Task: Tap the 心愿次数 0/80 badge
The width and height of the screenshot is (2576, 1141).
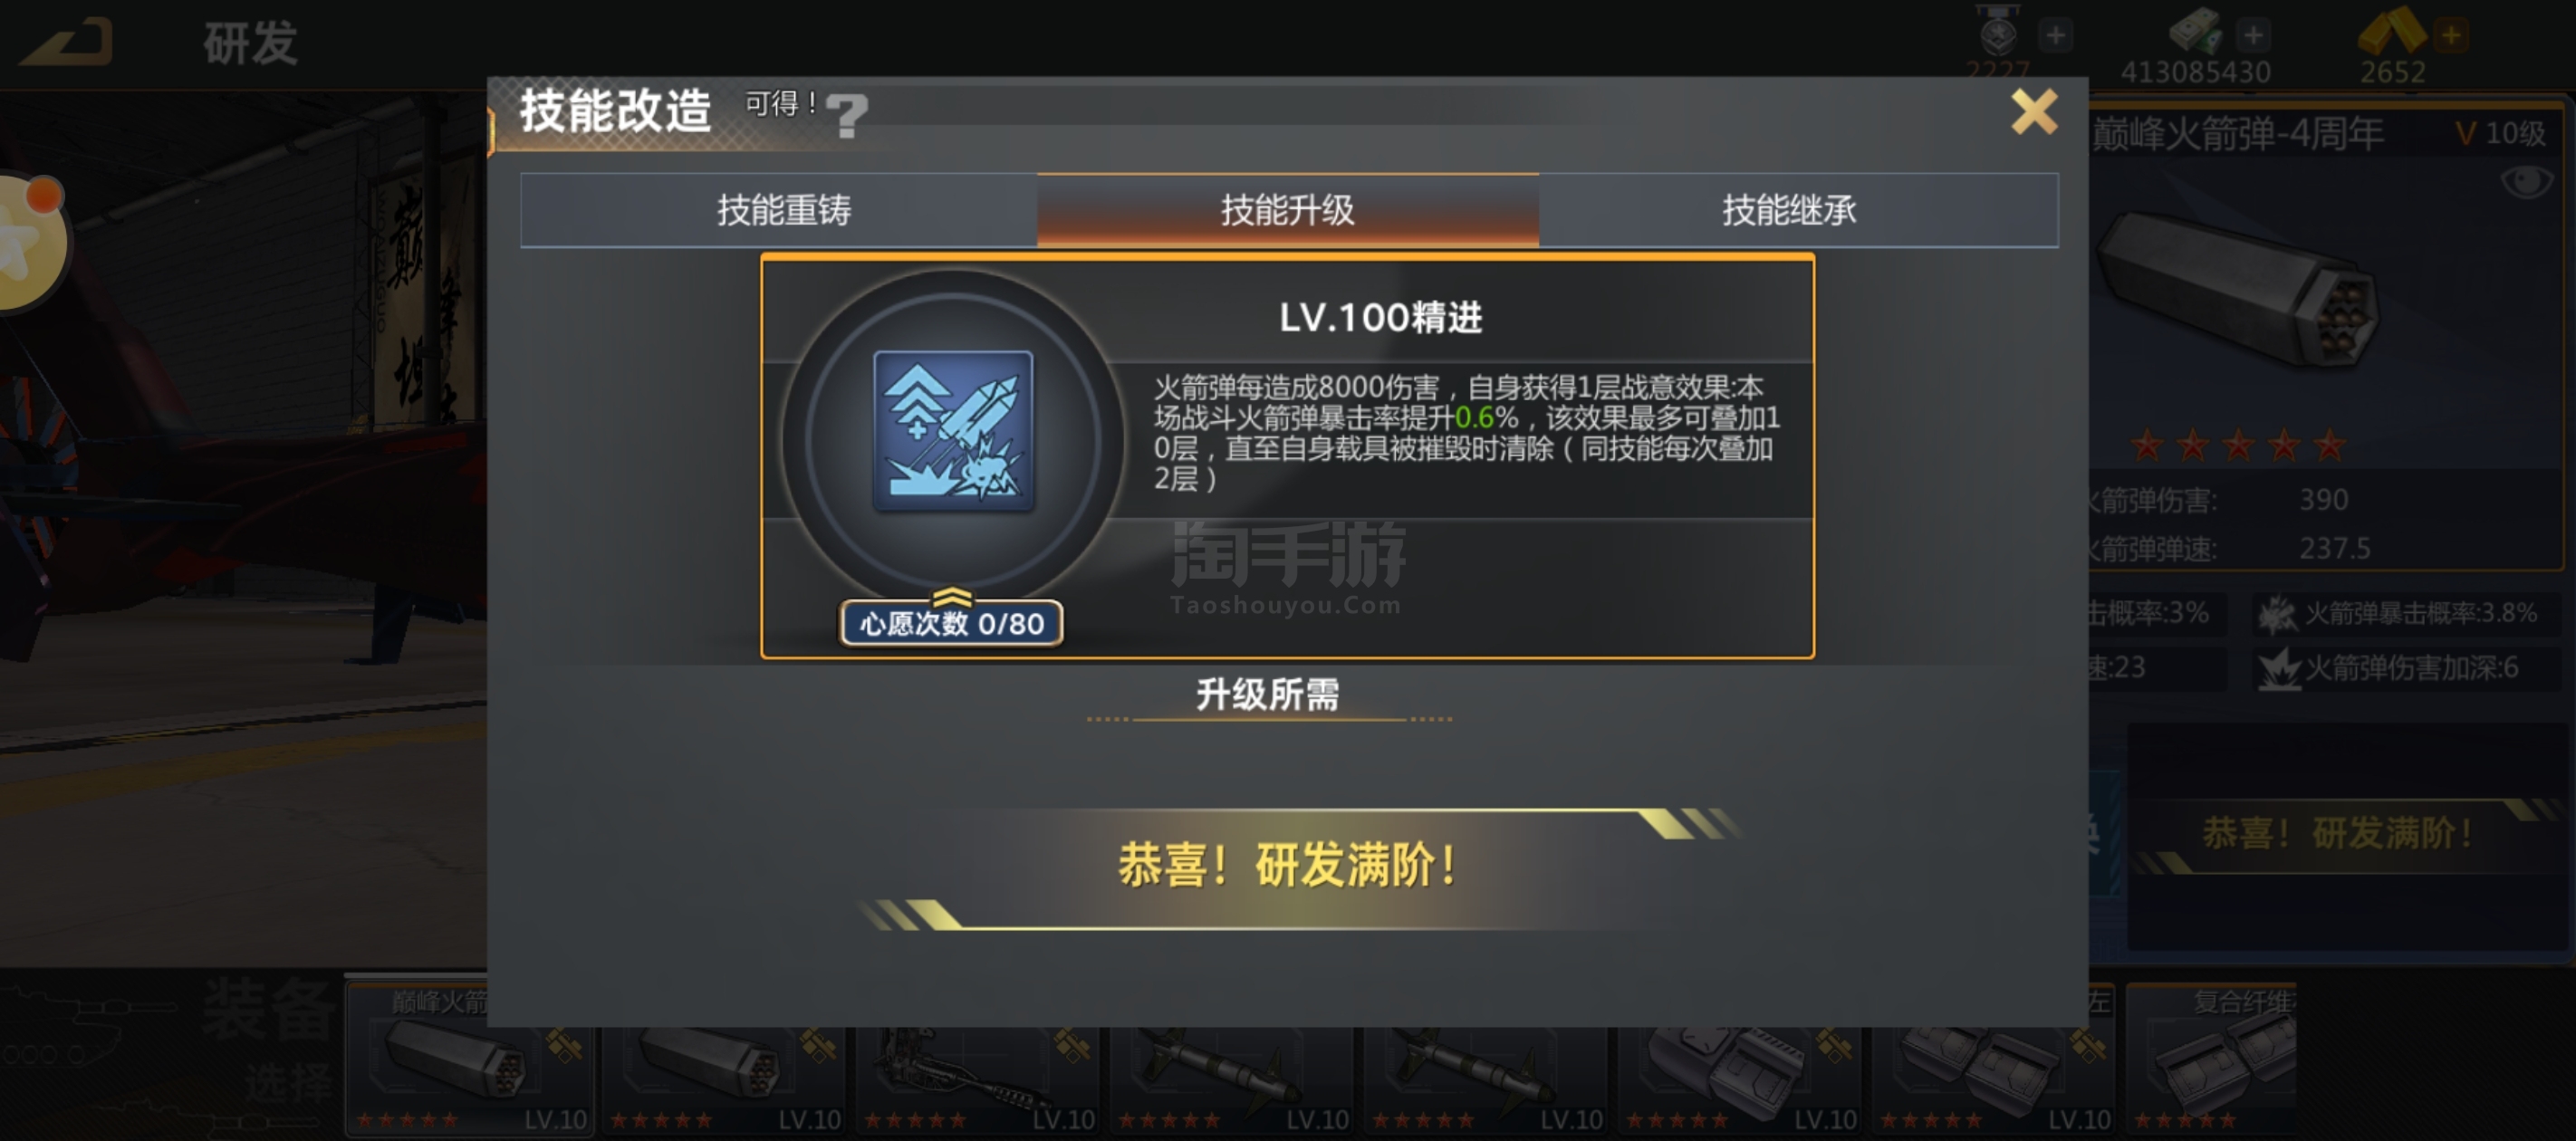Action: (x=951, y=623)
